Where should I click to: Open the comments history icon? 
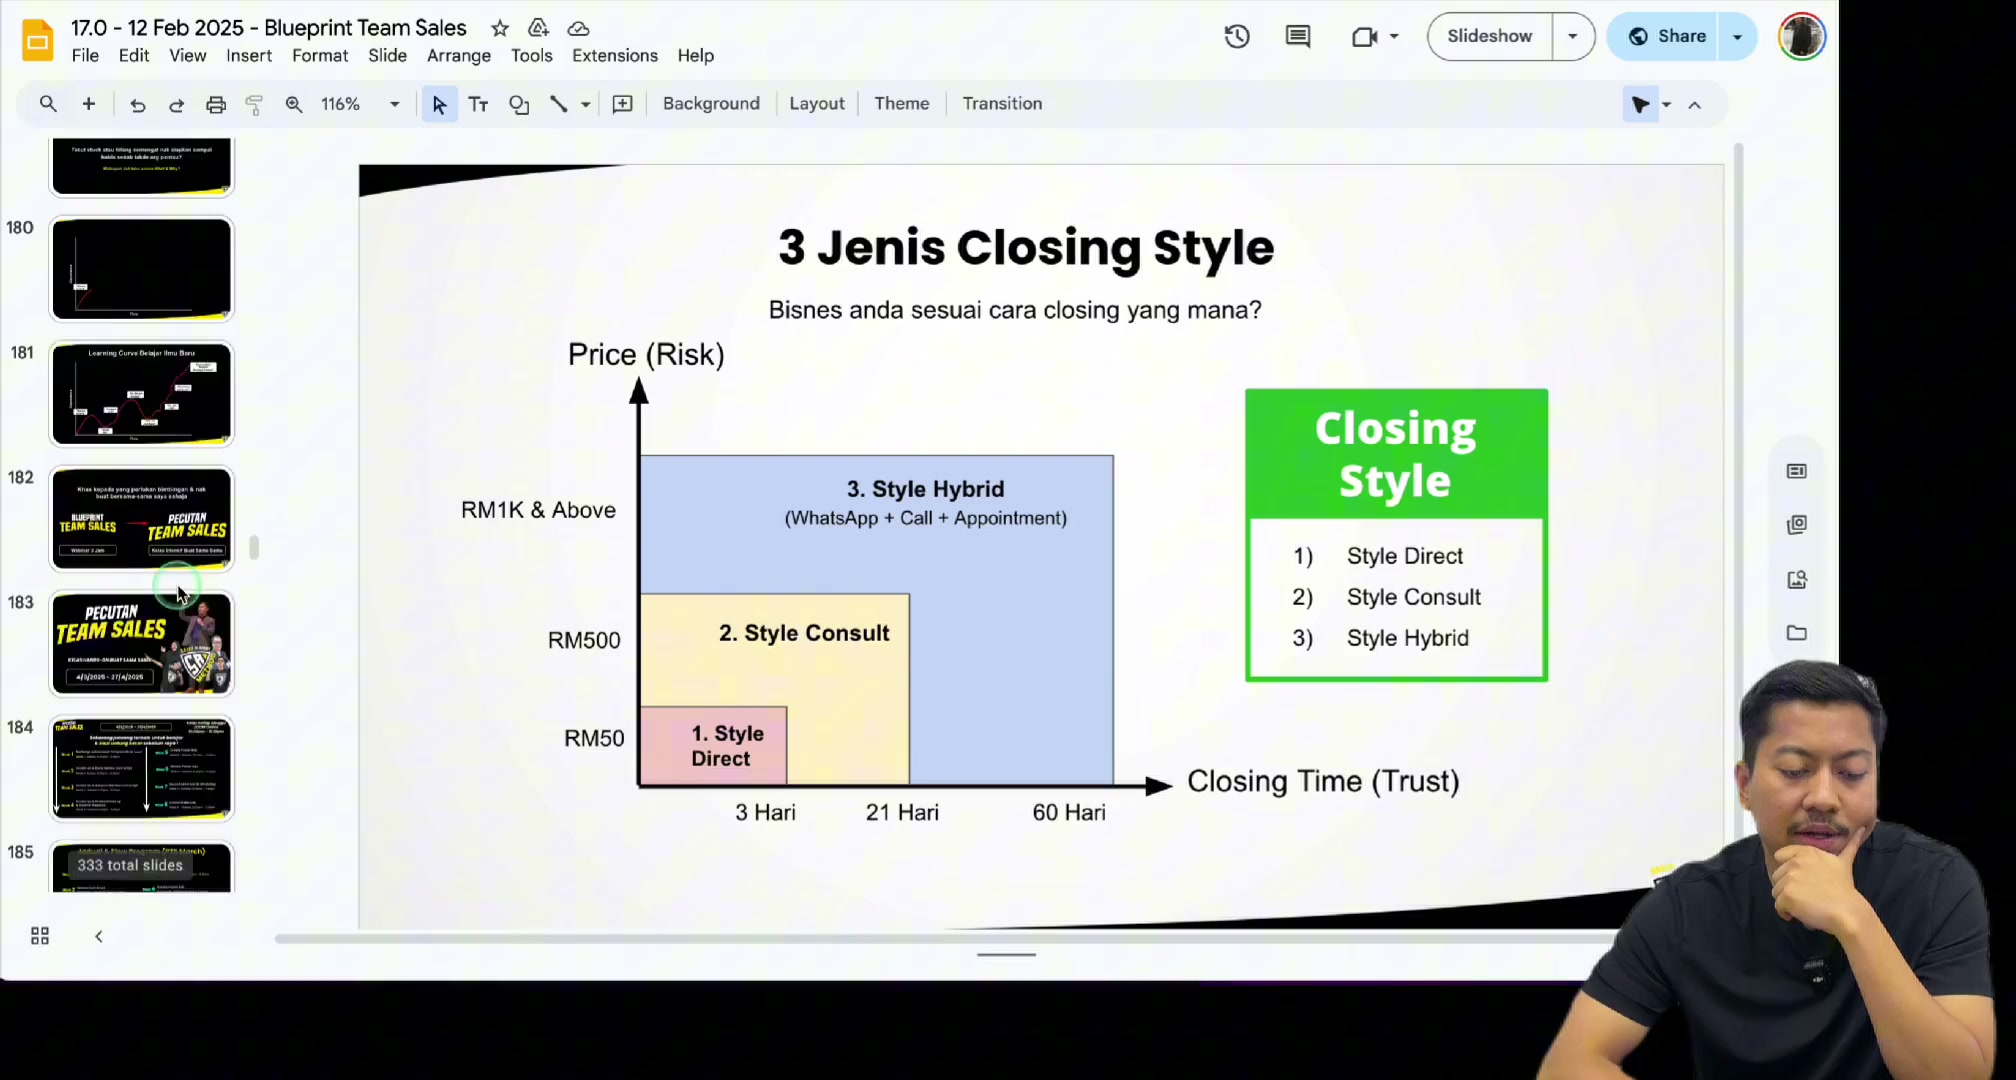[1298, 37]
